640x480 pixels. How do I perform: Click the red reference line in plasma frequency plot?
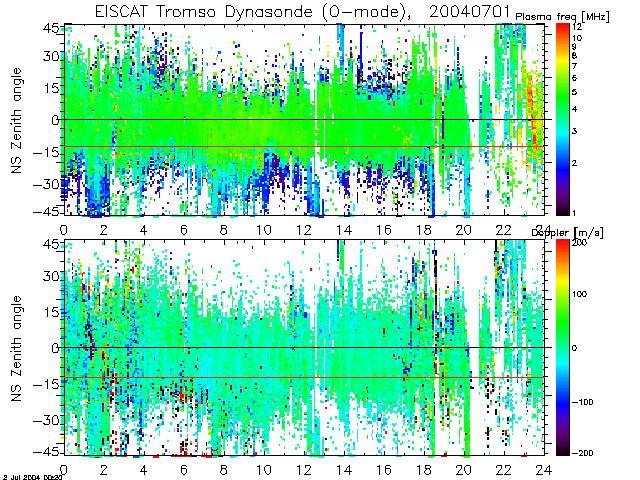304,147
